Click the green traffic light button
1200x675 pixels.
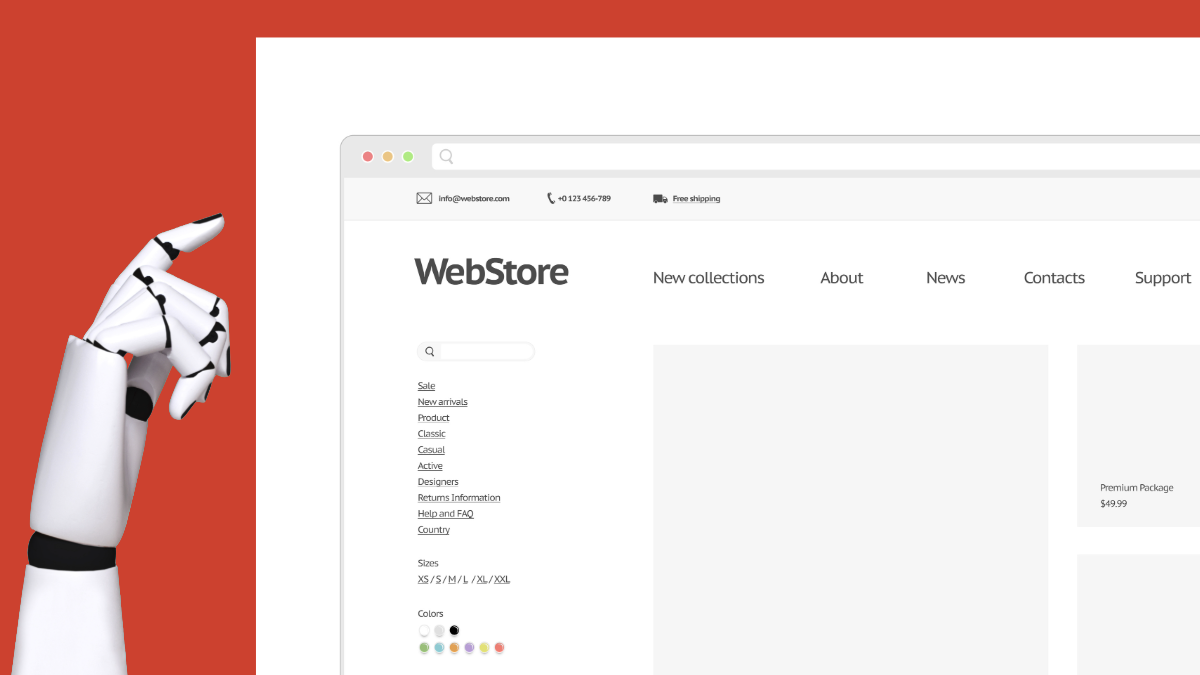point(408,156)
